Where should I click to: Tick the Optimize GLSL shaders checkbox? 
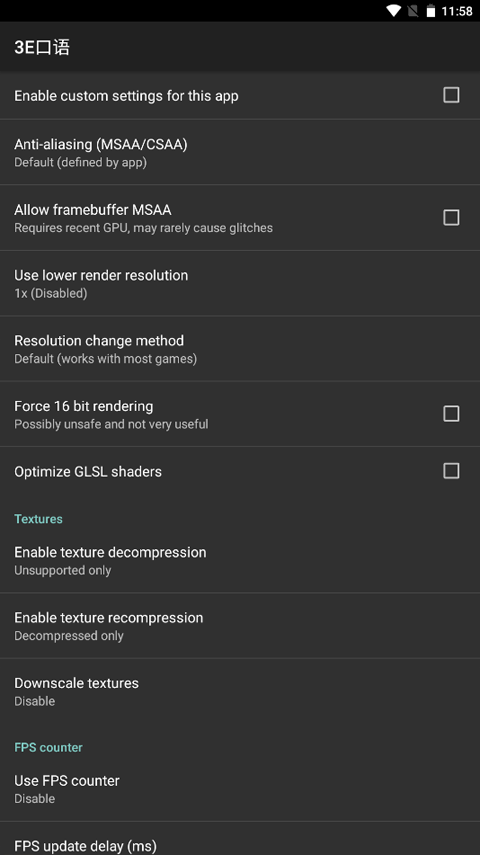tap(451, 471)
